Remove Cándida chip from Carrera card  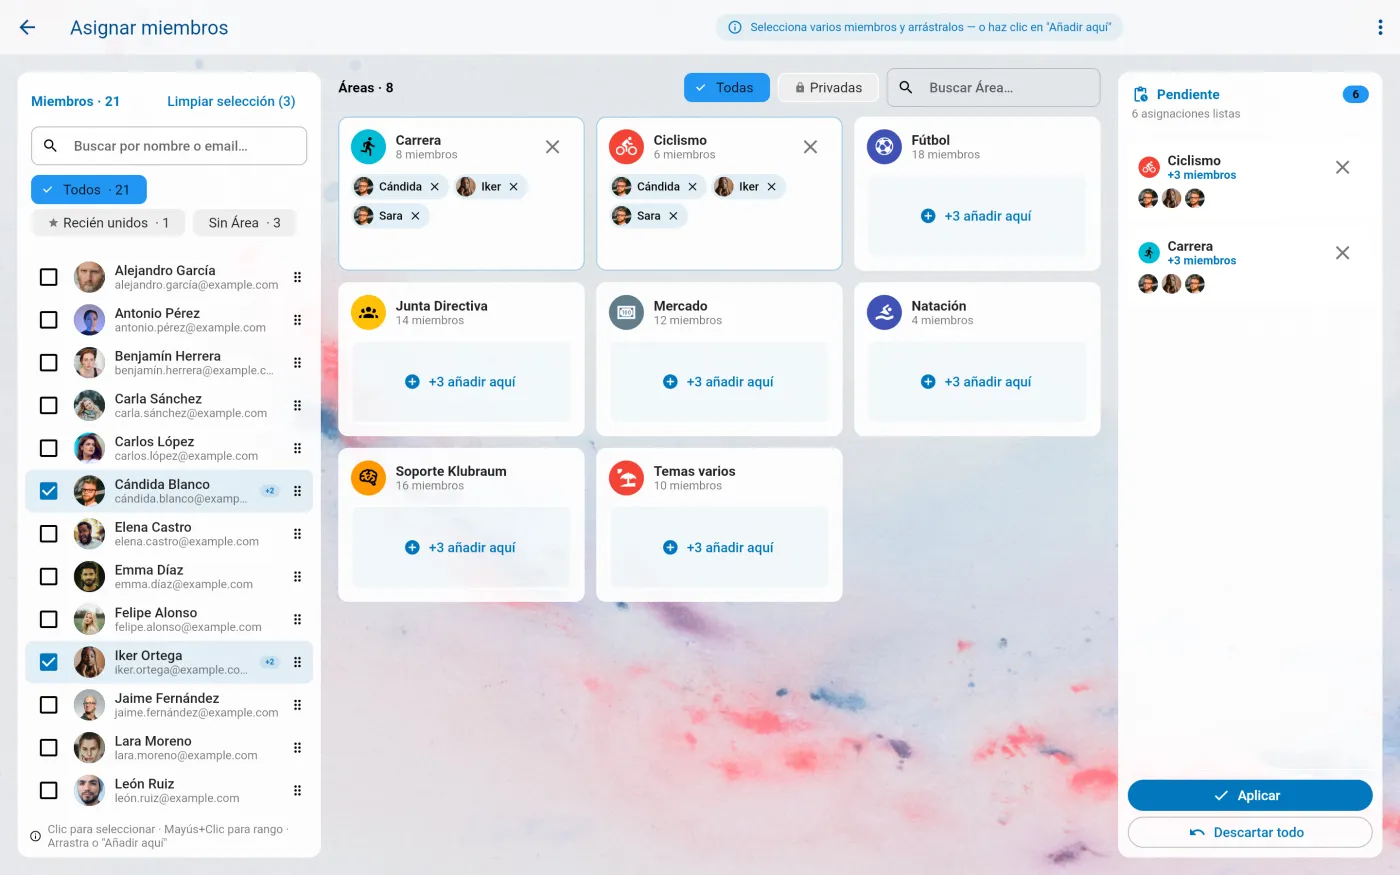pos(435,187)
